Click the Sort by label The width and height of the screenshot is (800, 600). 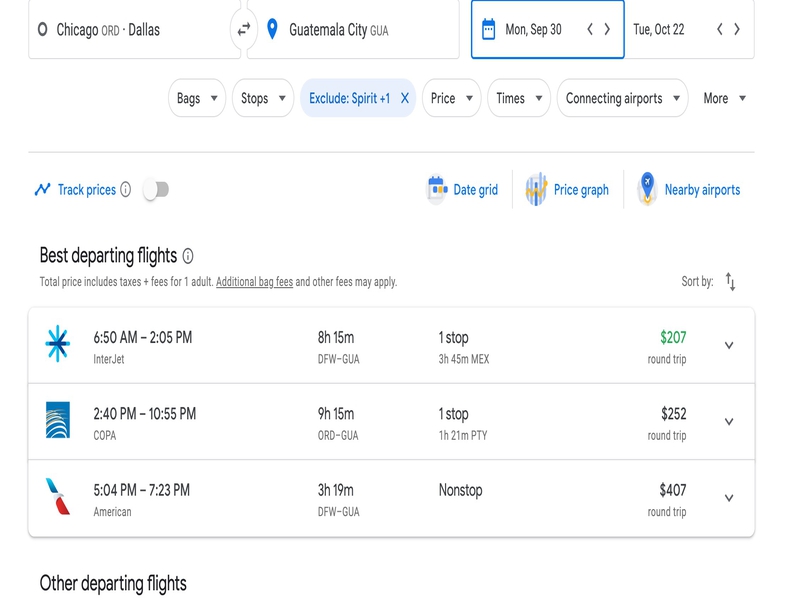[697, 282]
